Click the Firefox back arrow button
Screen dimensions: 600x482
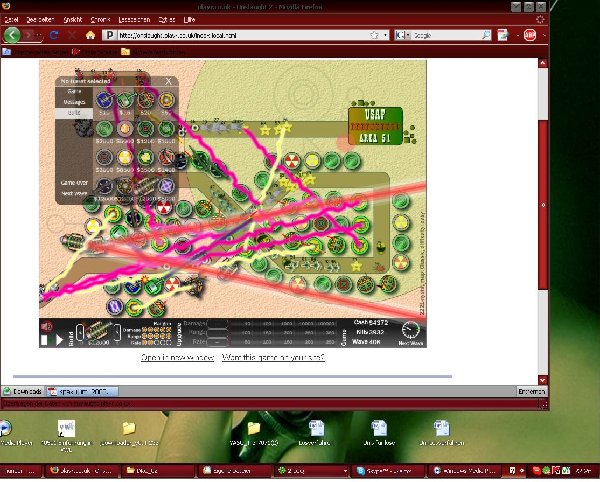click(x=13, y=34)
